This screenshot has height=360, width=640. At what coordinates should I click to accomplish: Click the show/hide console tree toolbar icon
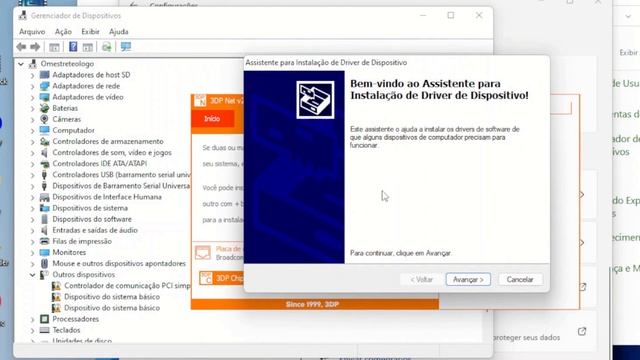point(54,47)
